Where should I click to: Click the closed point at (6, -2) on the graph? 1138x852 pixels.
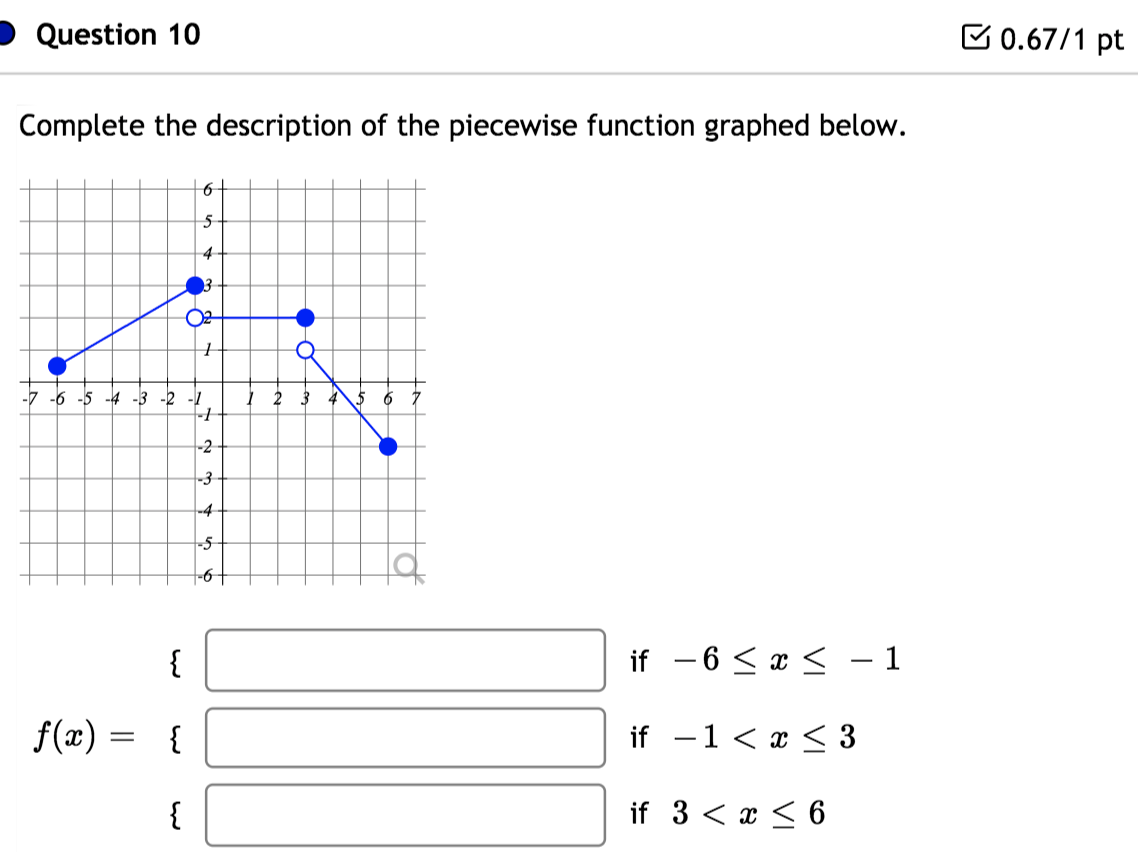(388, 446)
